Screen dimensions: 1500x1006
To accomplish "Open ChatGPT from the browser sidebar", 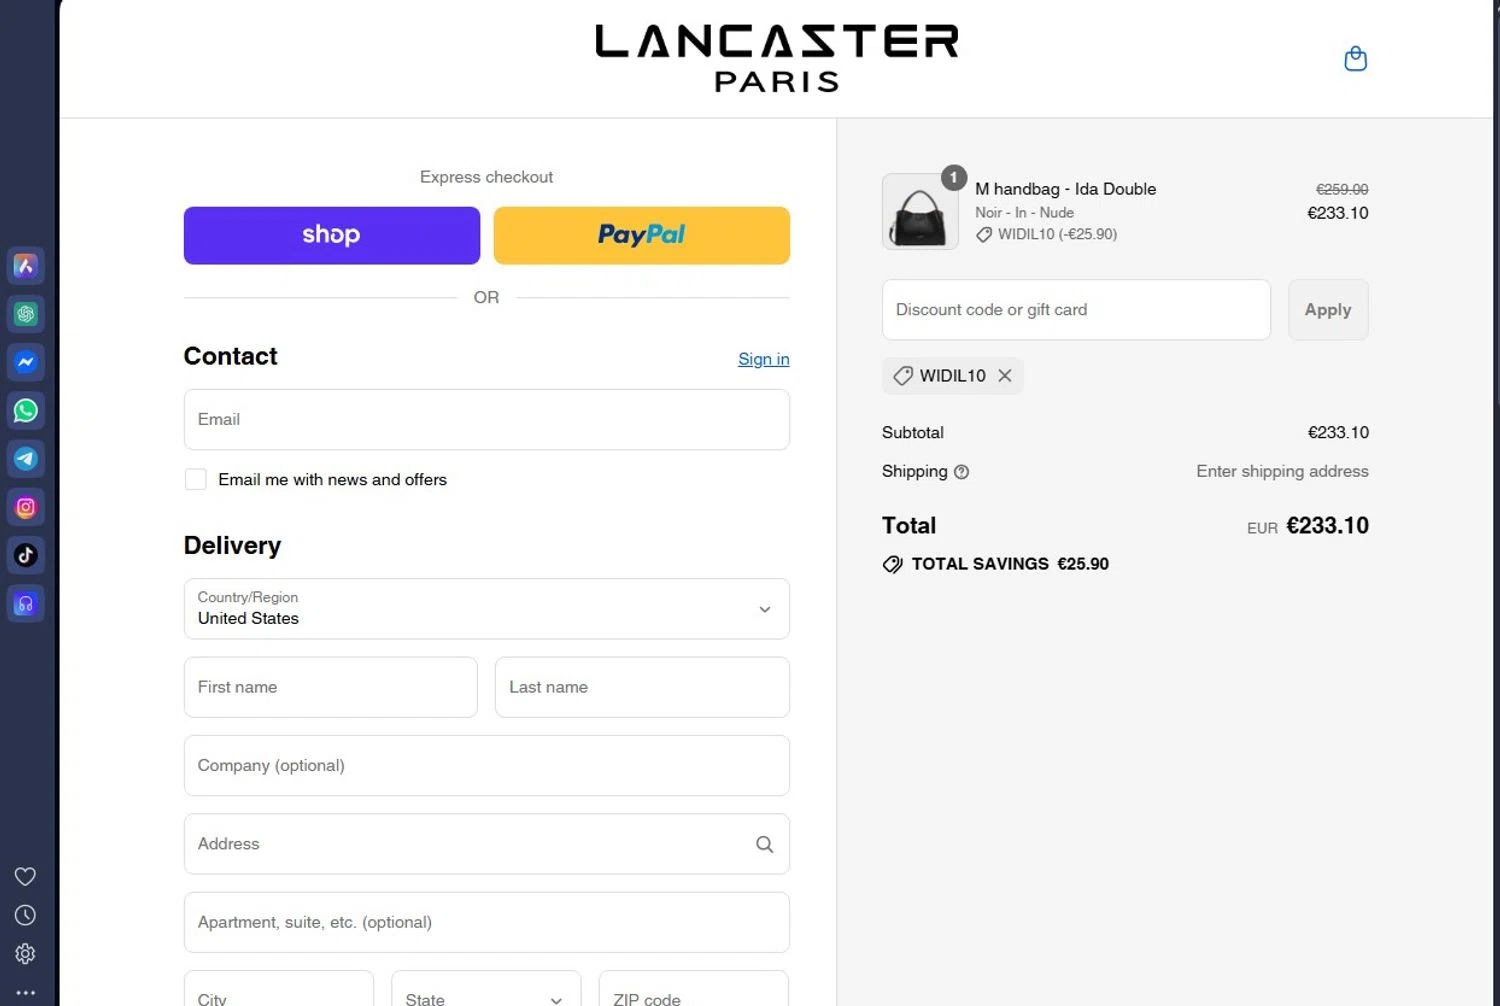I will [26, 314].
